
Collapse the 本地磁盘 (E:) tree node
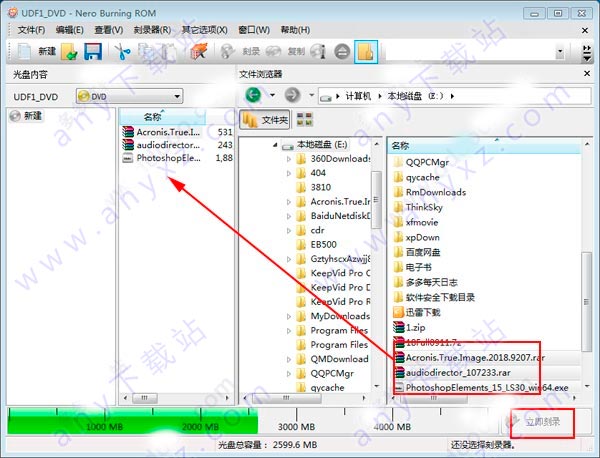(x=275, y=145)
